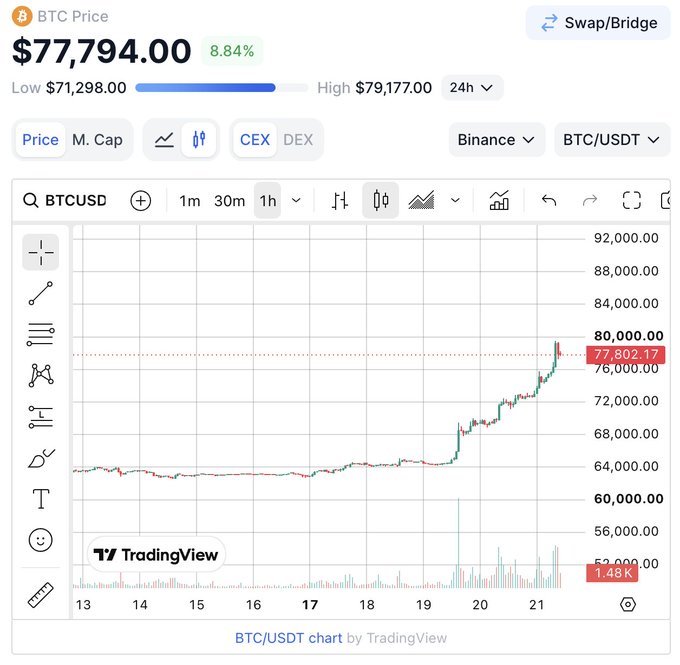
Task: Switch to M. Cap view
Action: point(97,140)
